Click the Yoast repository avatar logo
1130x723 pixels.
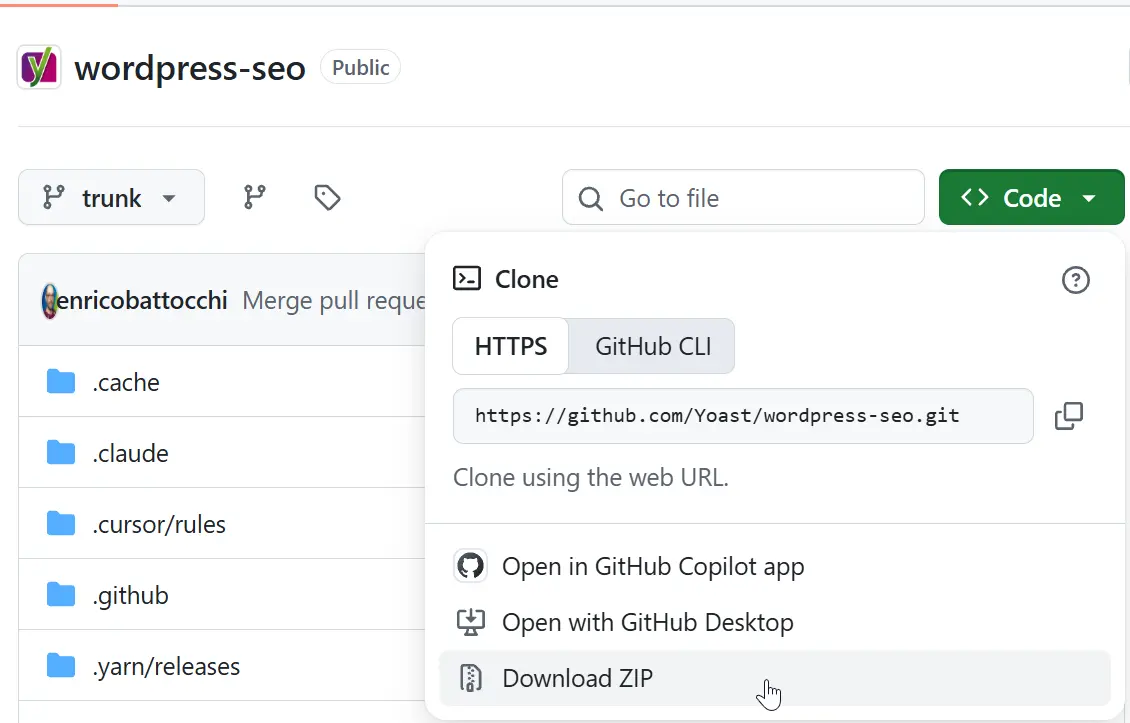click(x=39, y=67)
